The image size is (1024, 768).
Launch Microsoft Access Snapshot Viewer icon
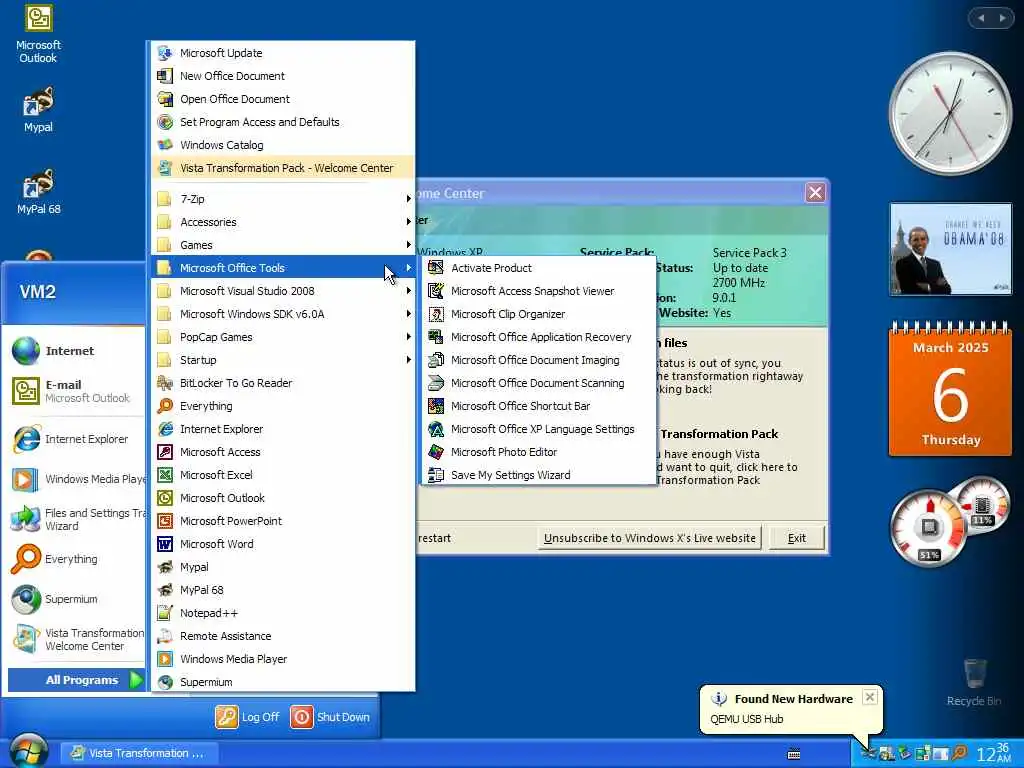[x=436, y=291]
